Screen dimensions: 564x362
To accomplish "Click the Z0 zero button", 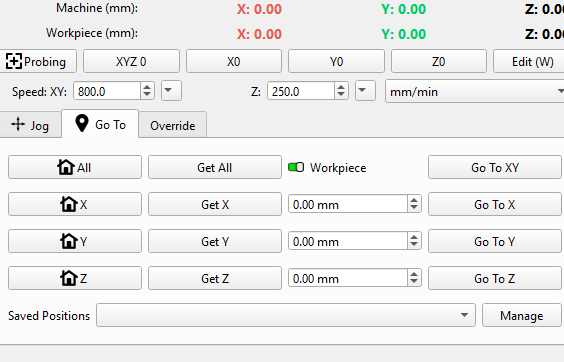I will click(x=439, y=62).
